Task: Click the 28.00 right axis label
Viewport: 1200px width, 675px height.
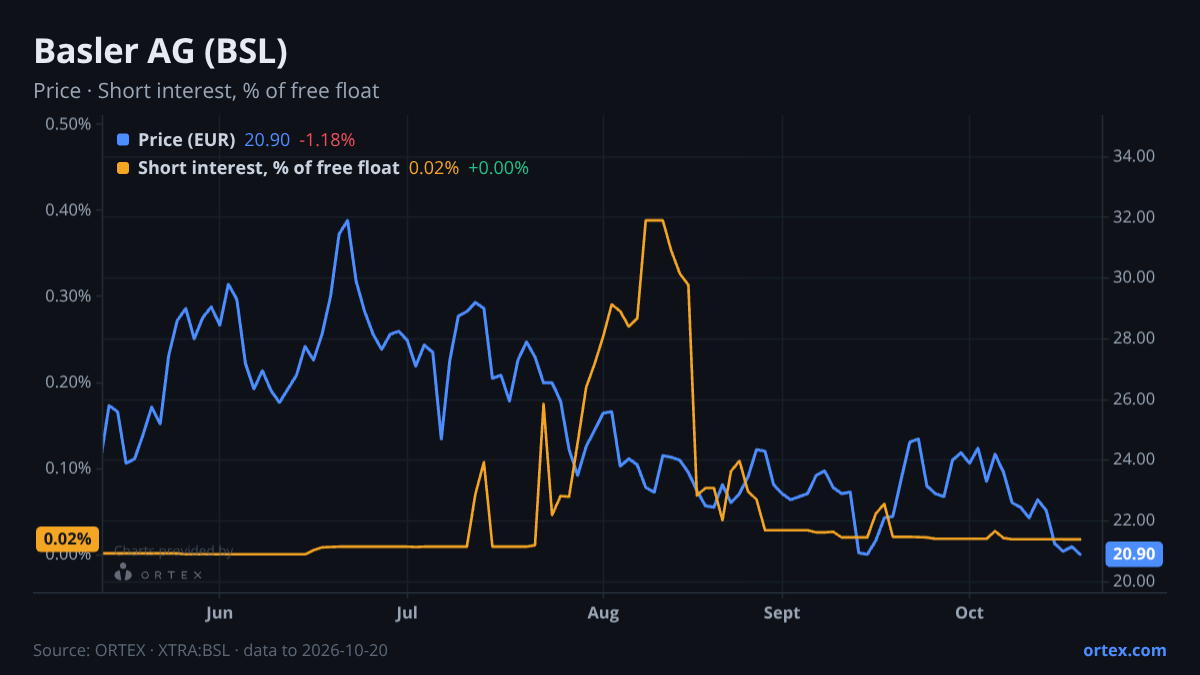Action: click(1133, 338)
